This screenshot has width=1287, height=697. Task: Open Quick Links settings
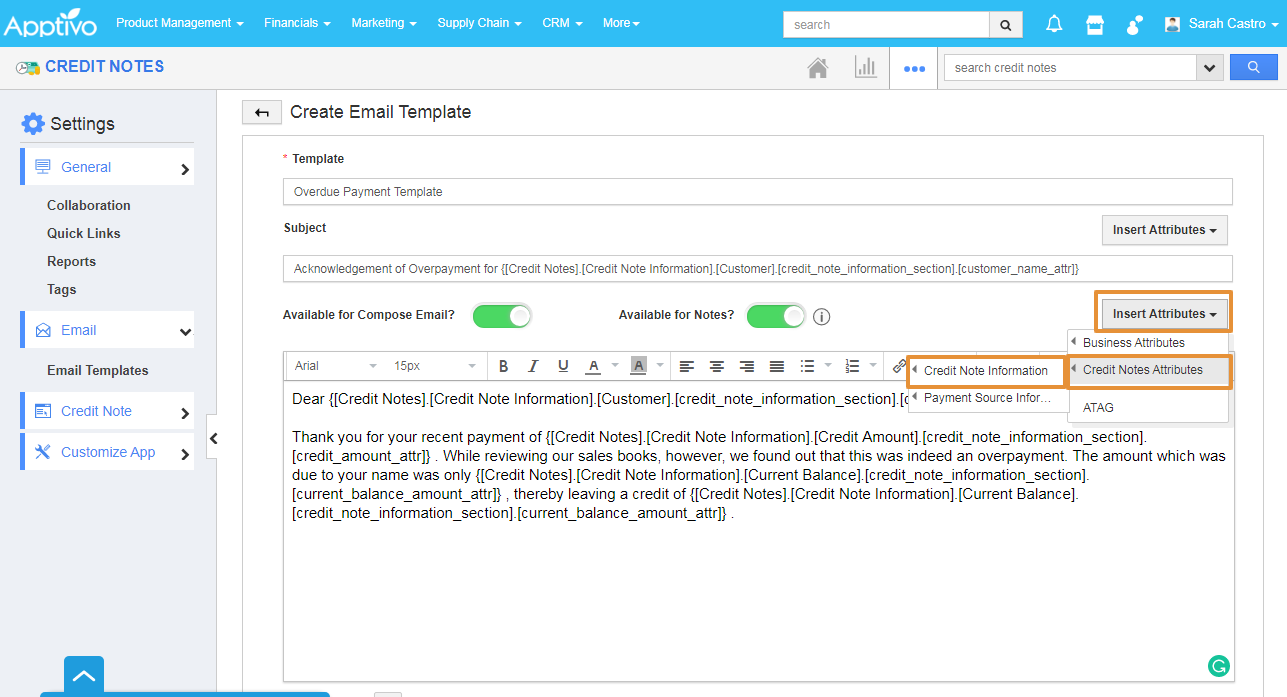[x=84, y=233]
